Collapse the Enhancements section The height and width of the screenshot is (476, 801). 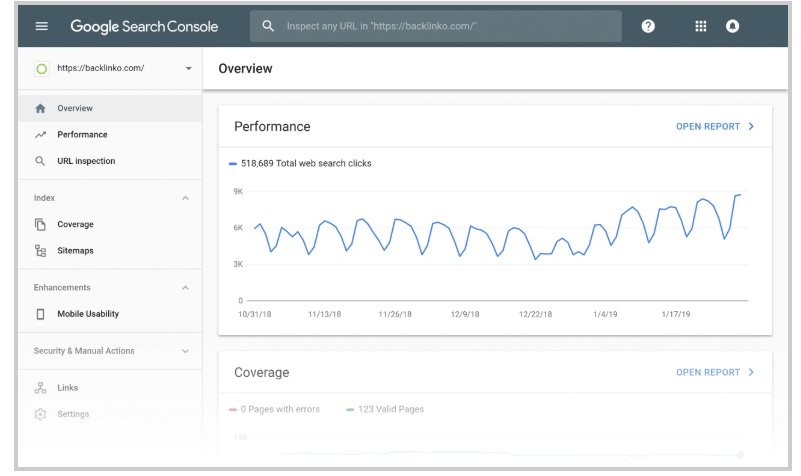click(x=185, y=288)
